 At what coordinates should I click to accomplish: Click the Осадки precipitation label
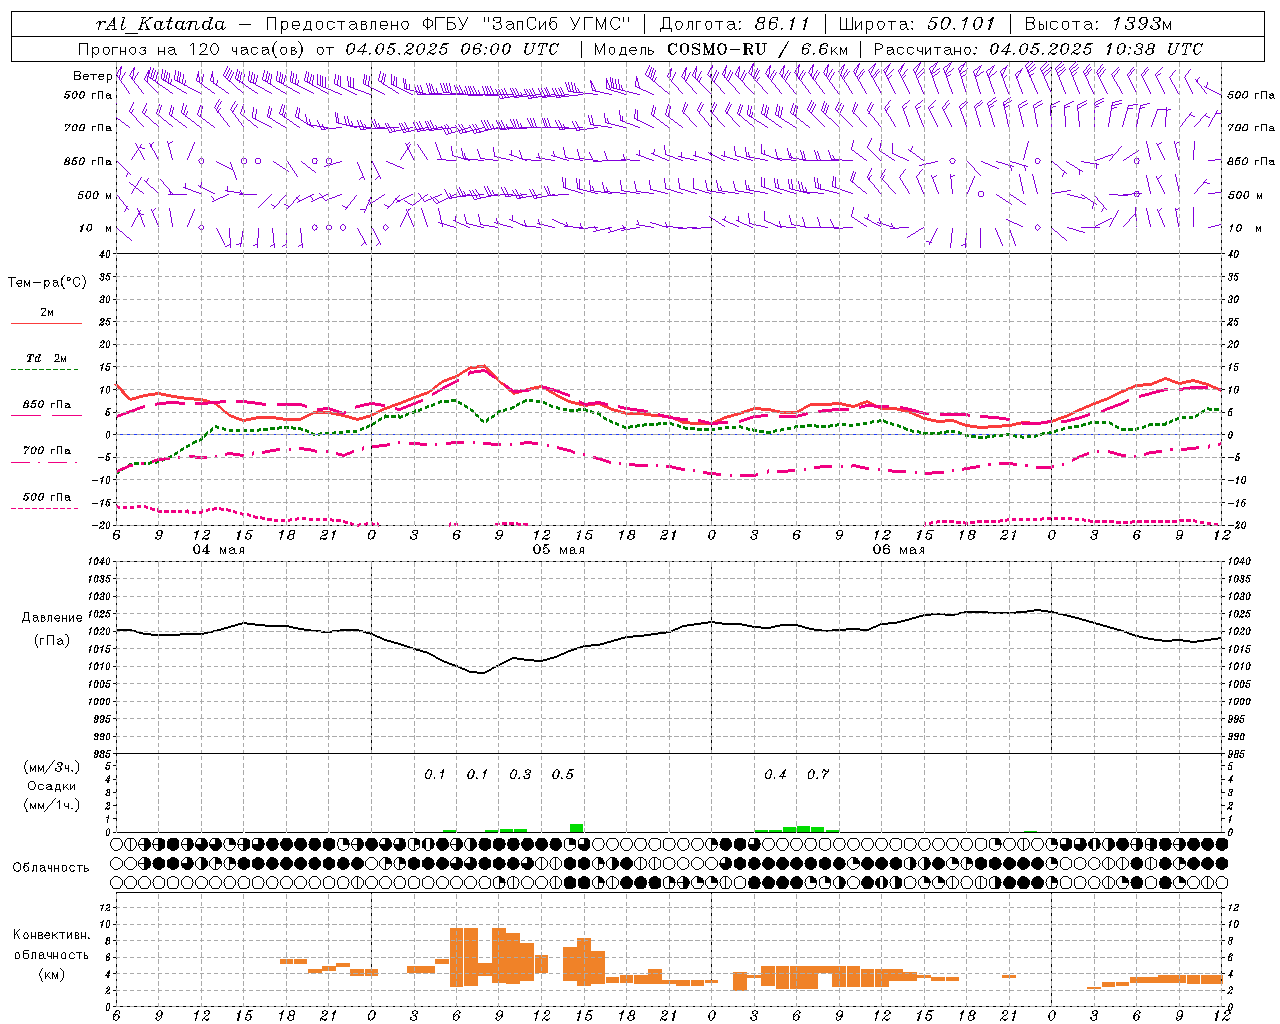pyautogui.click(x=52, y=786)
